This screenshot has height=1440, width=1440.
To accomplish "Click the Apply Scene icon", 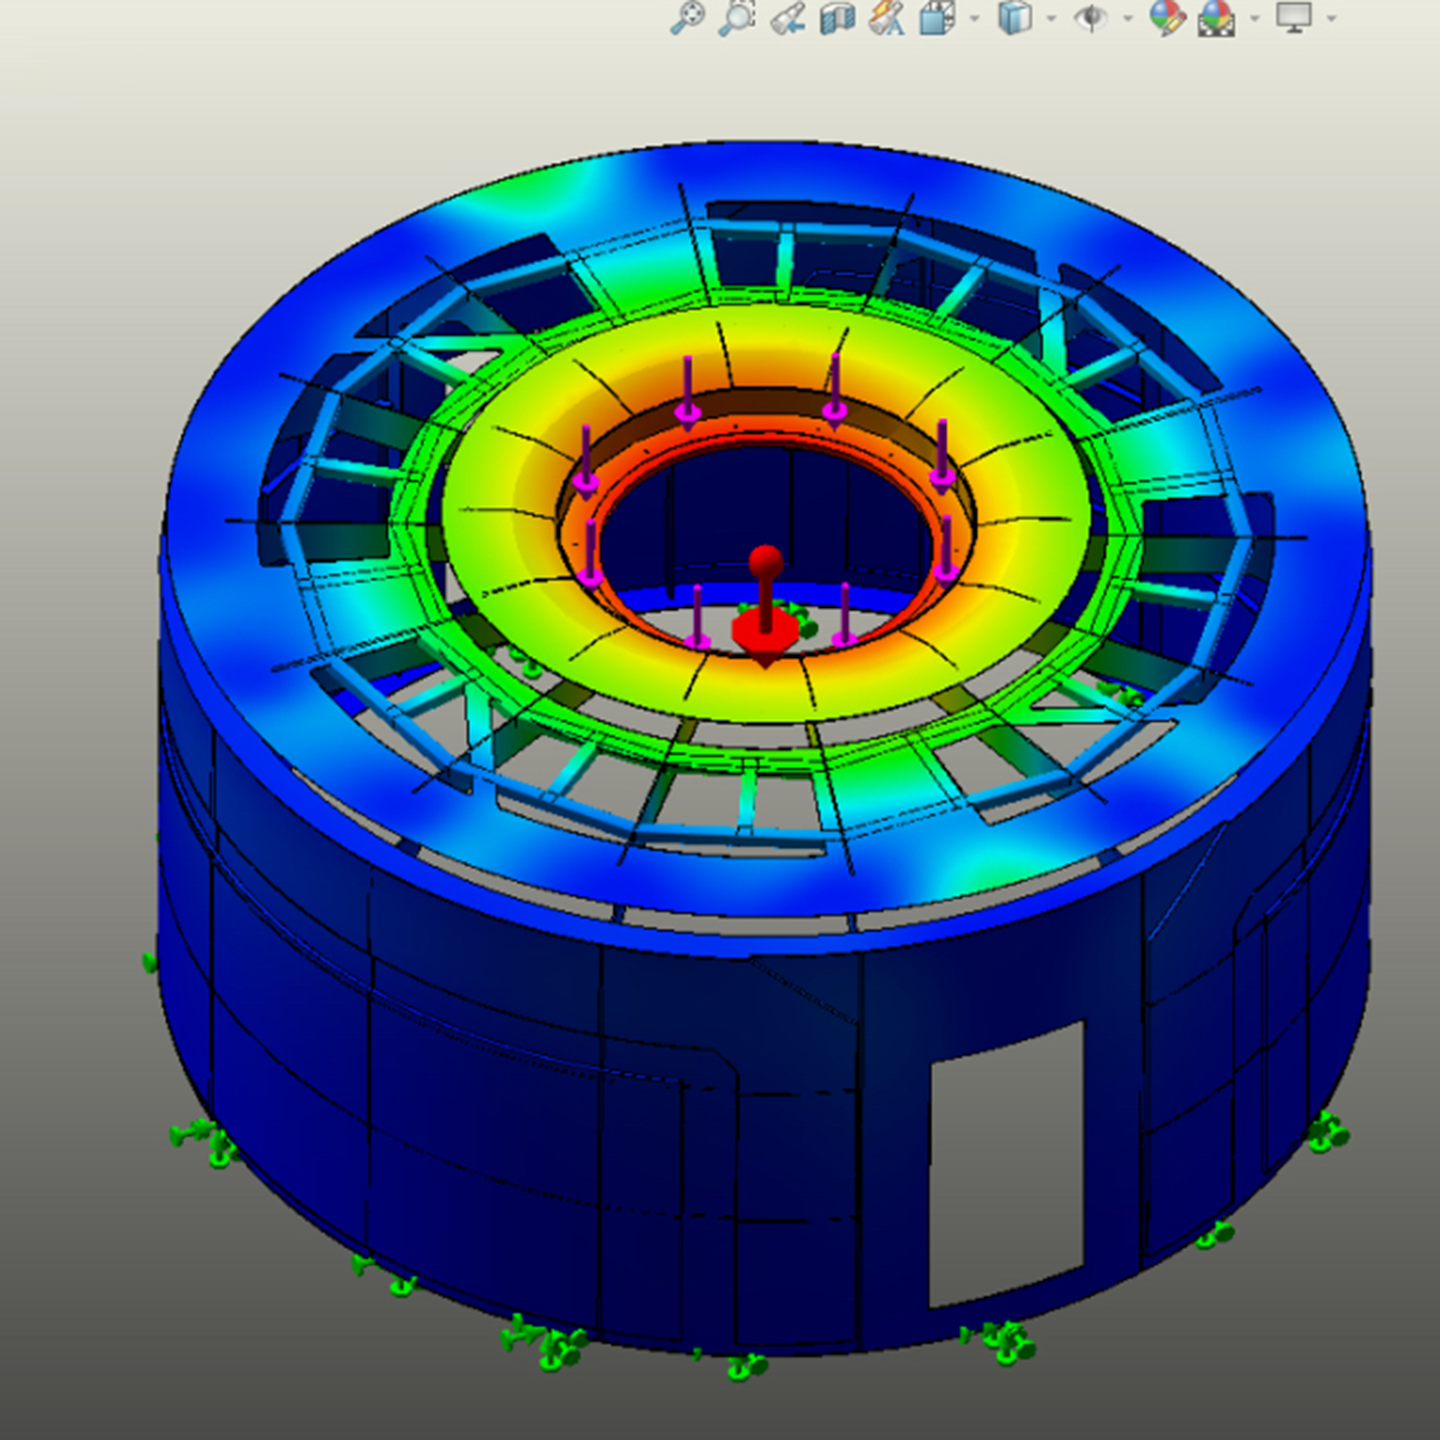I will point(1216,18).
